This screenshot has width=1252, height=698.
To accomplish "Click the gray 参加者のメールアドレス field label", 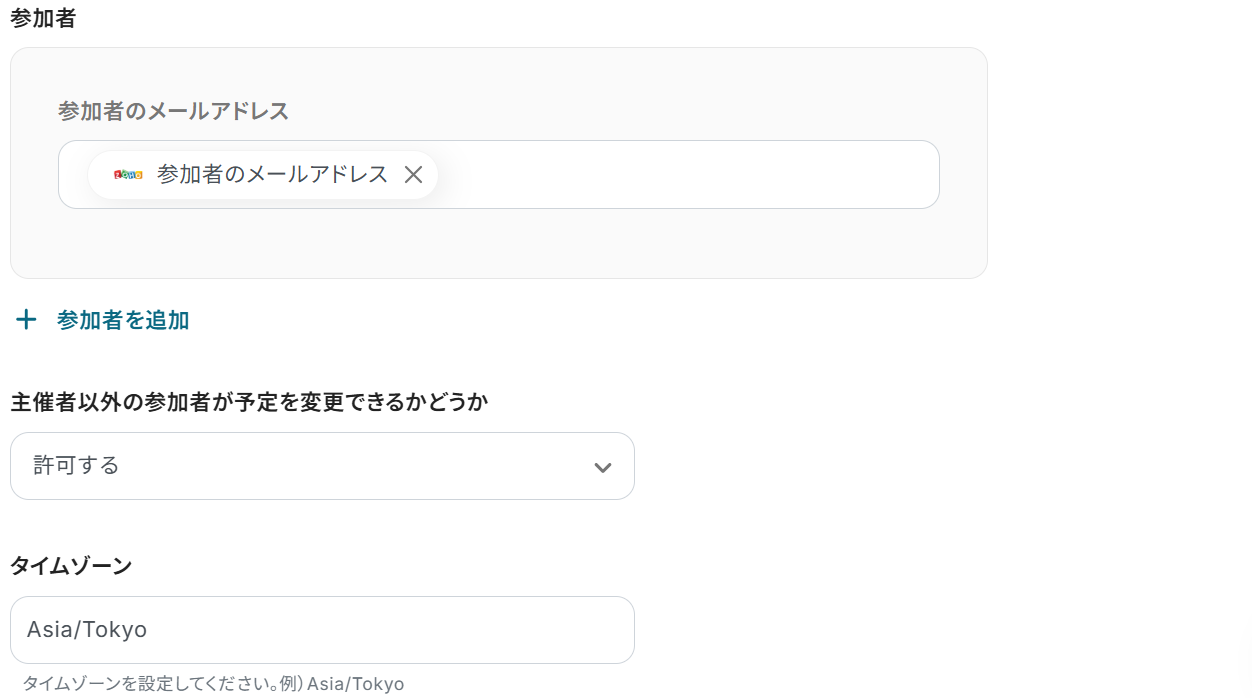I will (x=173, y=111).
